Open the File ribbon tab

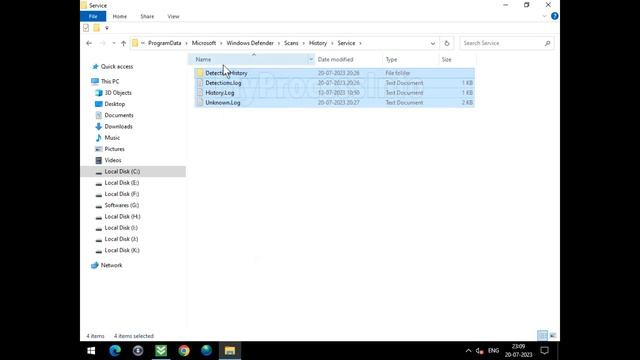93,16
